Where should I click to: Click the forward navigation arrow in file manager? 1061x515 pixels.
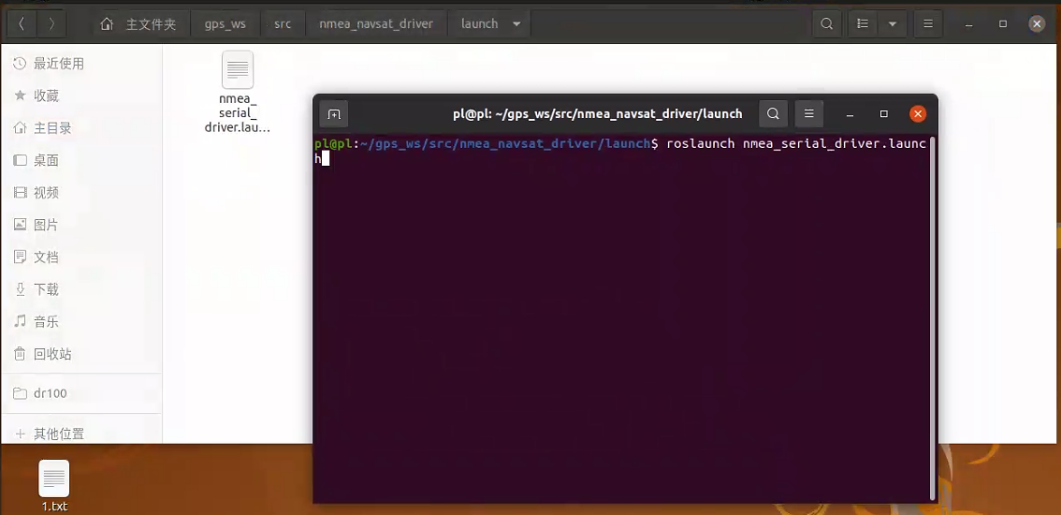tap(52, 24)
